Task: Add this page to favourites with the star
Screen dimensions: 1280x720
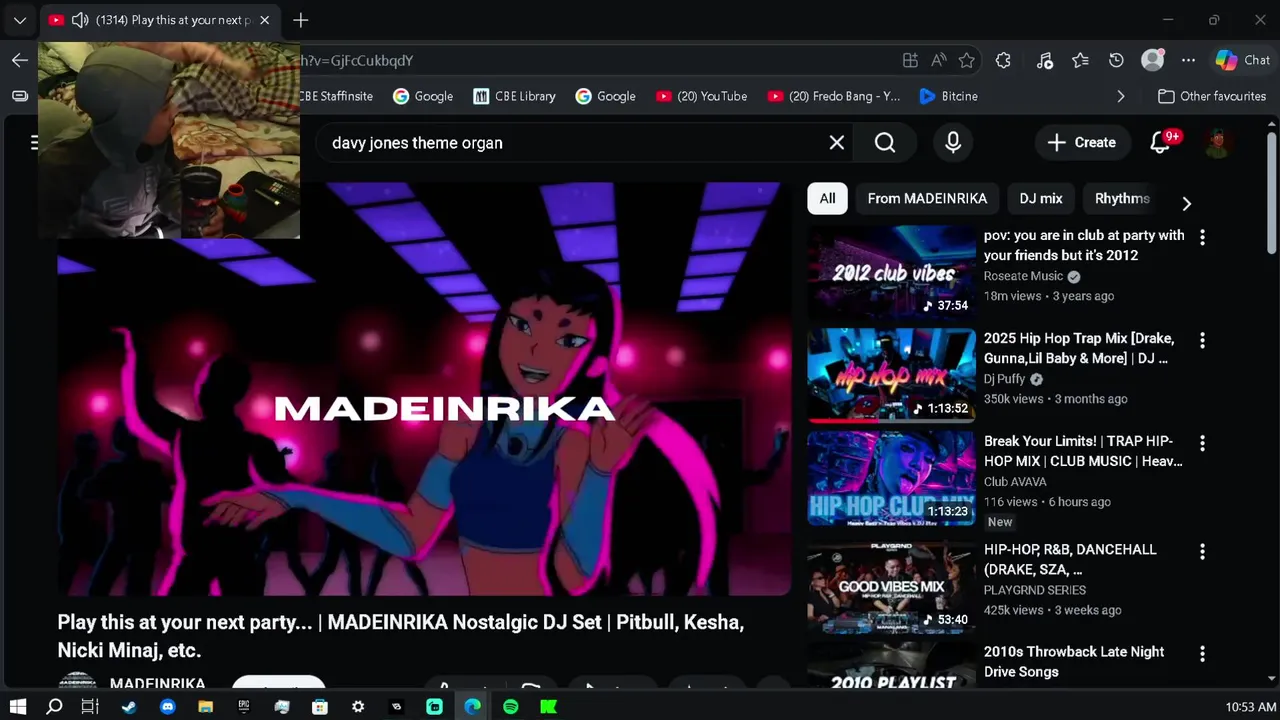Action: pos(966,60)
